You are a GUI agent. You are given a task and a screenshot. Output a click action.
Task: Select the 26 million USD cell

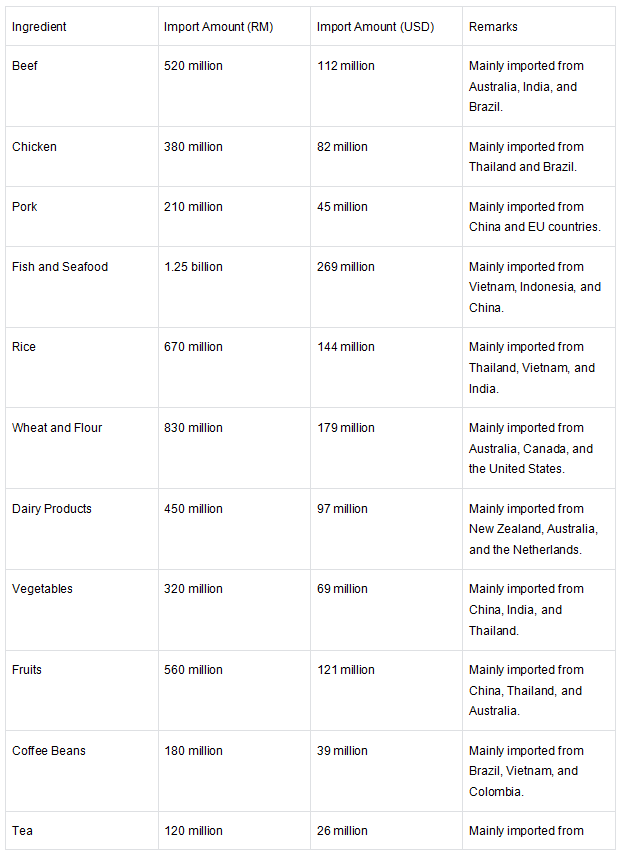[x=386, y=831]
